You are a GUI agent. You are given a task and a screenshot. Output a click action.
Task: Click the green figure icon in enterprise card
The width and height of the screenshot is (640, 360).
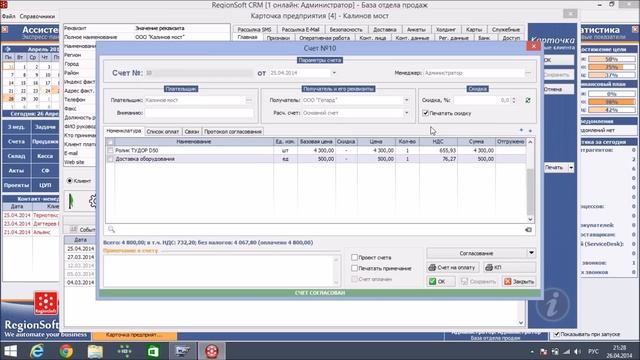71,200
